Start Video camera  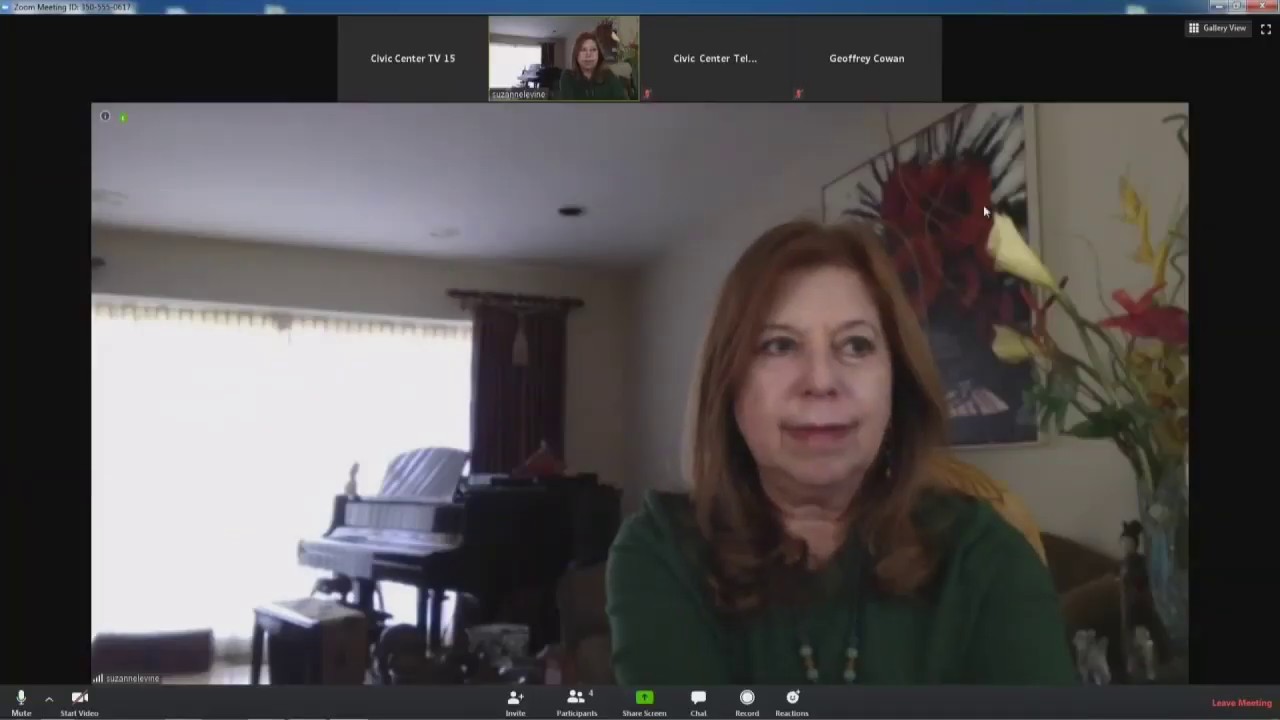tap(79, 701)
